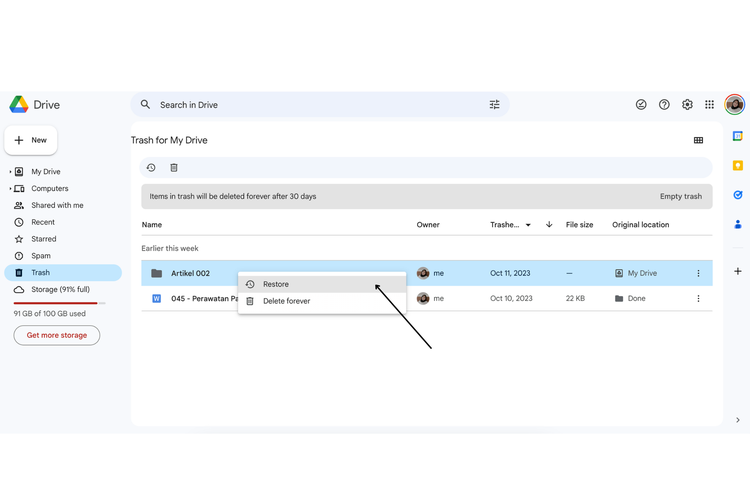Open the Settings gear icon
This screenshot has height=500, width=750.
(687, 105)
